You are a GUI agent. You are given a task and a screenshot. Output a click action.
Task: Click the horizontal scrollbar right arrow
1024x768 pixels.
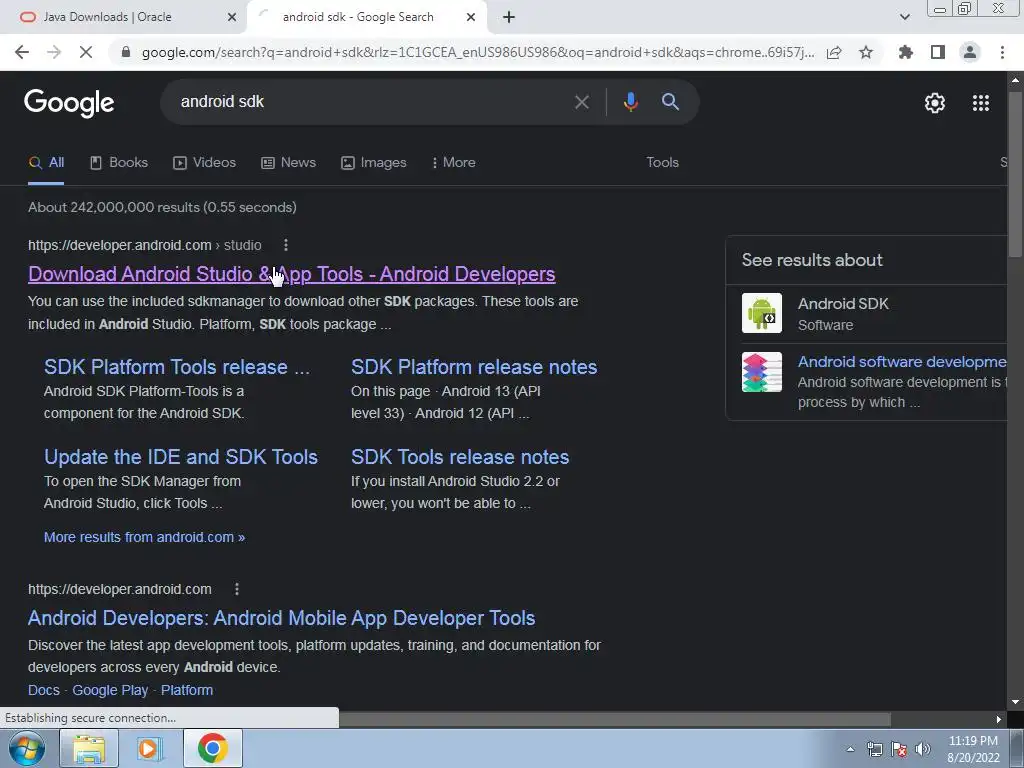pyautogui.click(x=999, y=720)
